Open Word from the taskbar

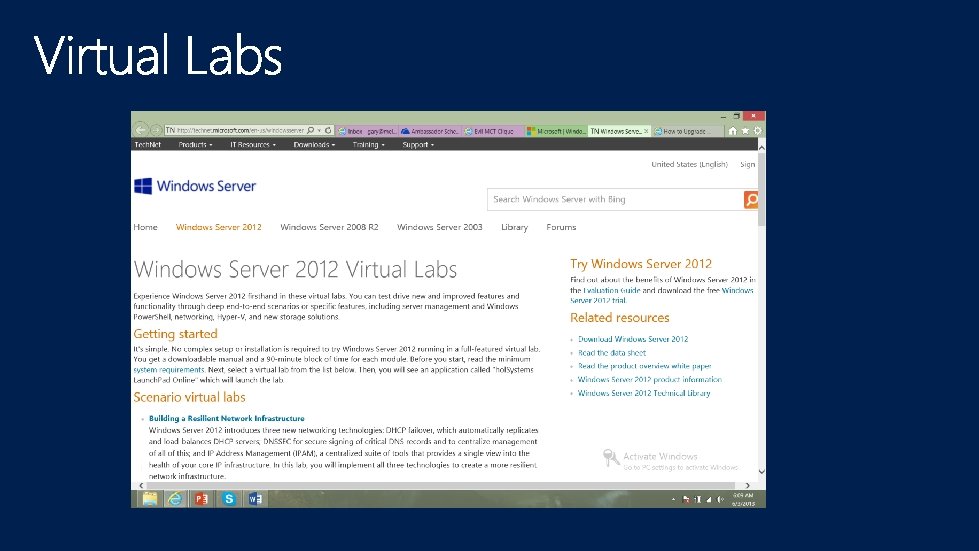tap(255, 499)
